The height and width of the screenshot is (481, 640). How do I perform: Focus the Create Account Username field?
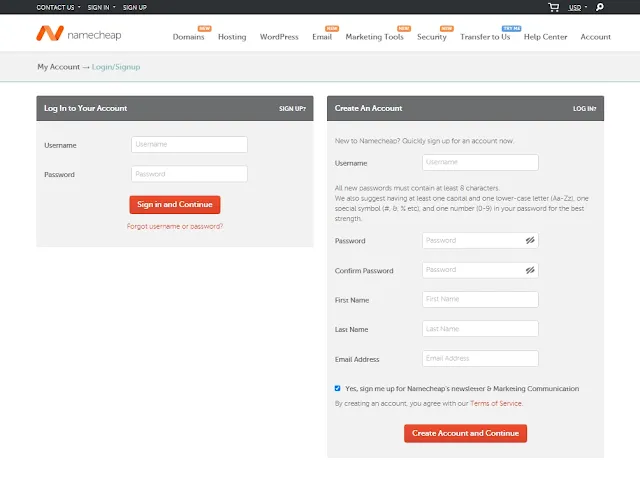[x=480, y=162]
